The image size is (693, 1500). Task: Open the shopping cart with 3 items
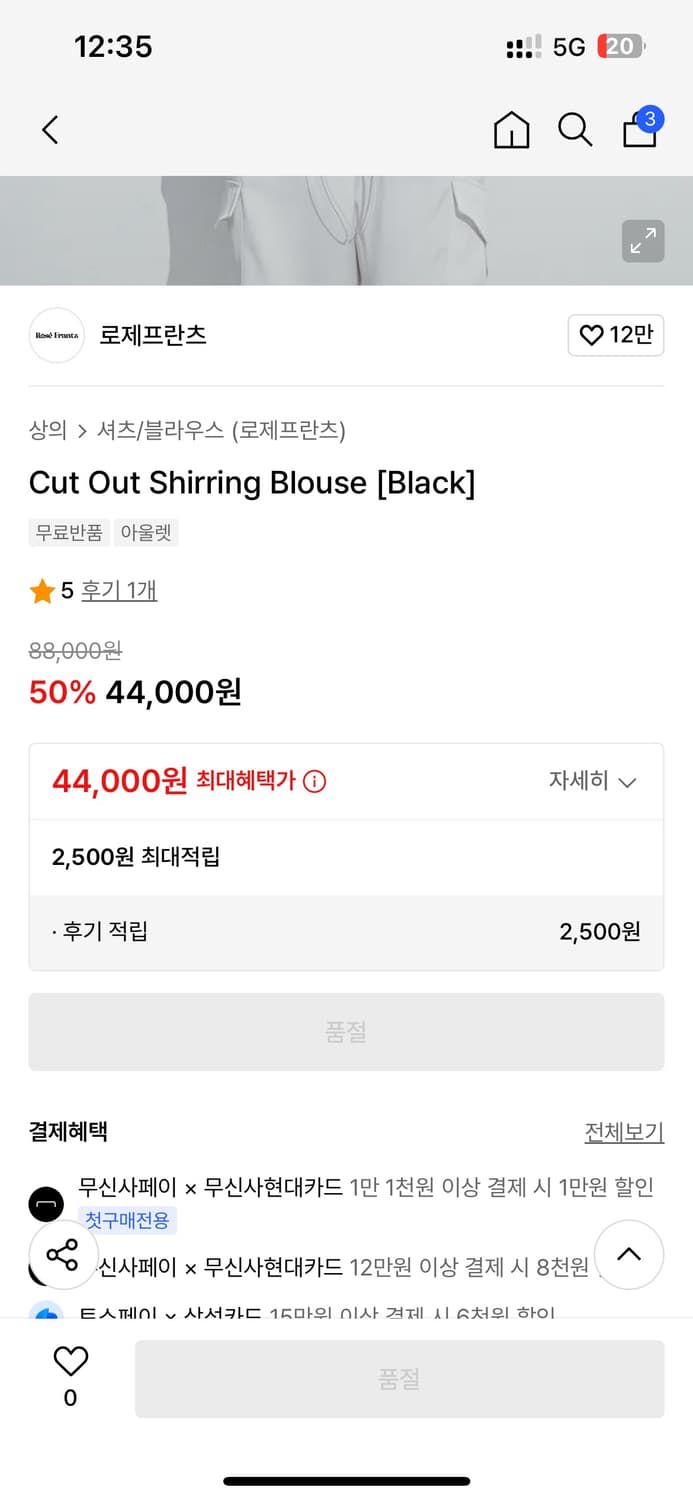coord(639,130)
